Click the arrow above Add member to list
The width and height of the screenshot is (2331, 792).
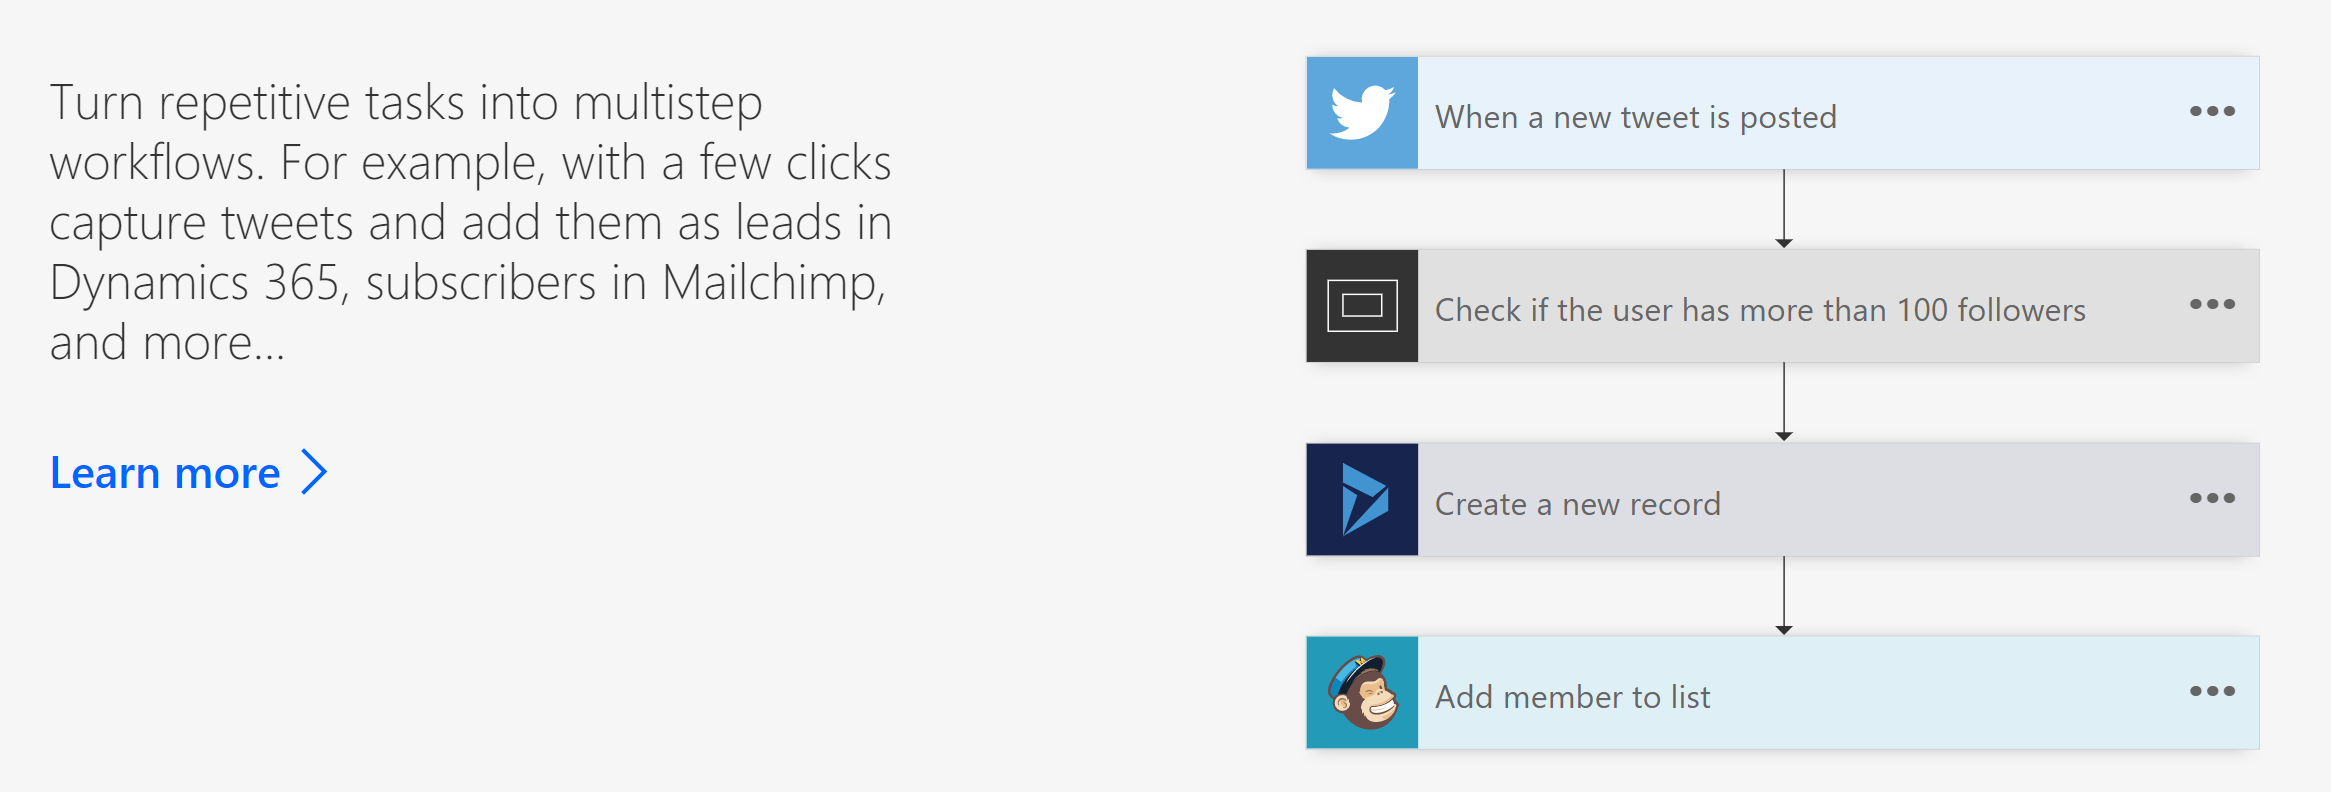click(x=1784, y=596)
